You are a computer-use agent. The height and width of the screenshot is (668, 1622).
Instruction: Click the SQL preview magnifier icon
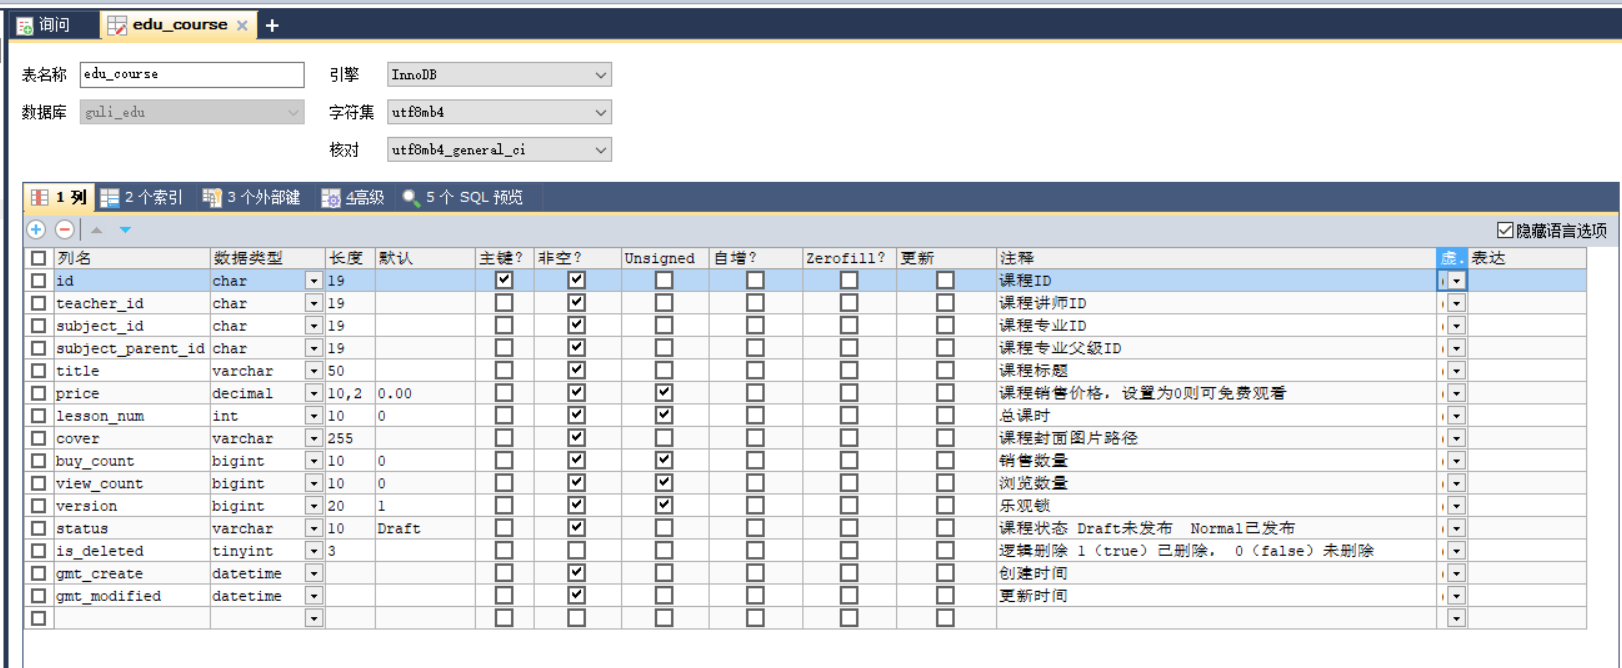(x=411, y=198)
